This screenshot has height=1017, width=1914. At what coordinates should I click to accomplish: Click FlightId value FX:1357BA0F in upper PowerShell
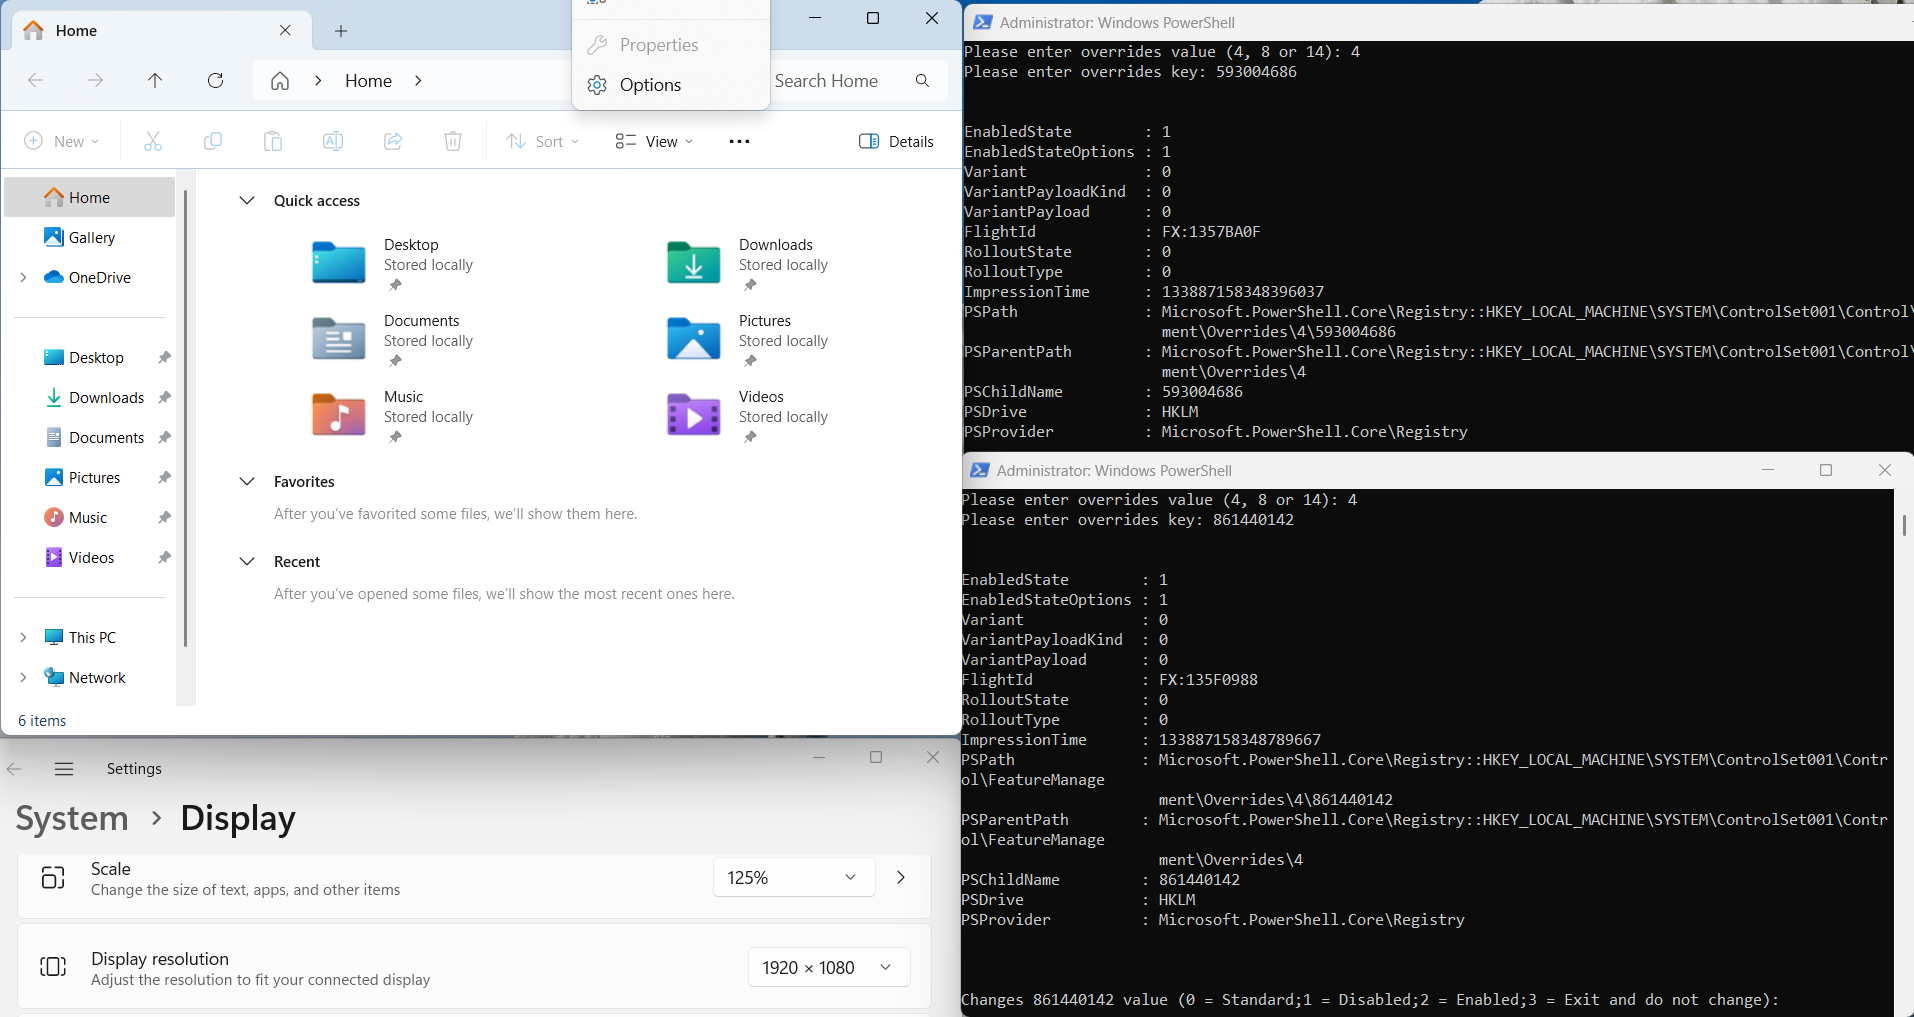1211,232
